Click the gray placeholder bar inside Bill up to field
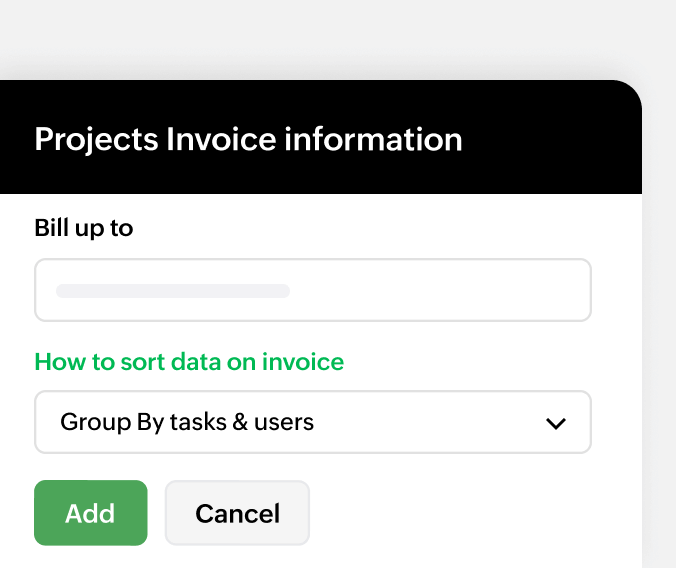 [172, 291]
